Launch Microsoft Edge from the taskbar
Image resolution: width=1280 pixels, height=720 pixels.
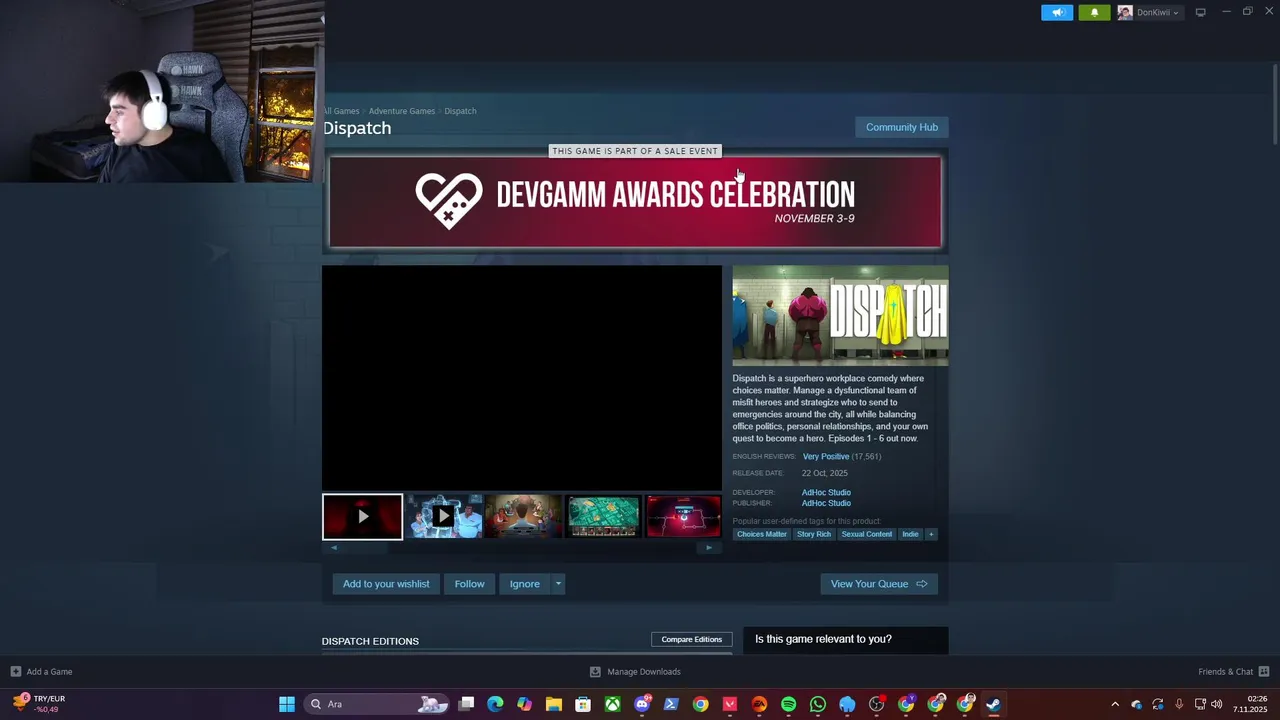[x=495, y=704]
